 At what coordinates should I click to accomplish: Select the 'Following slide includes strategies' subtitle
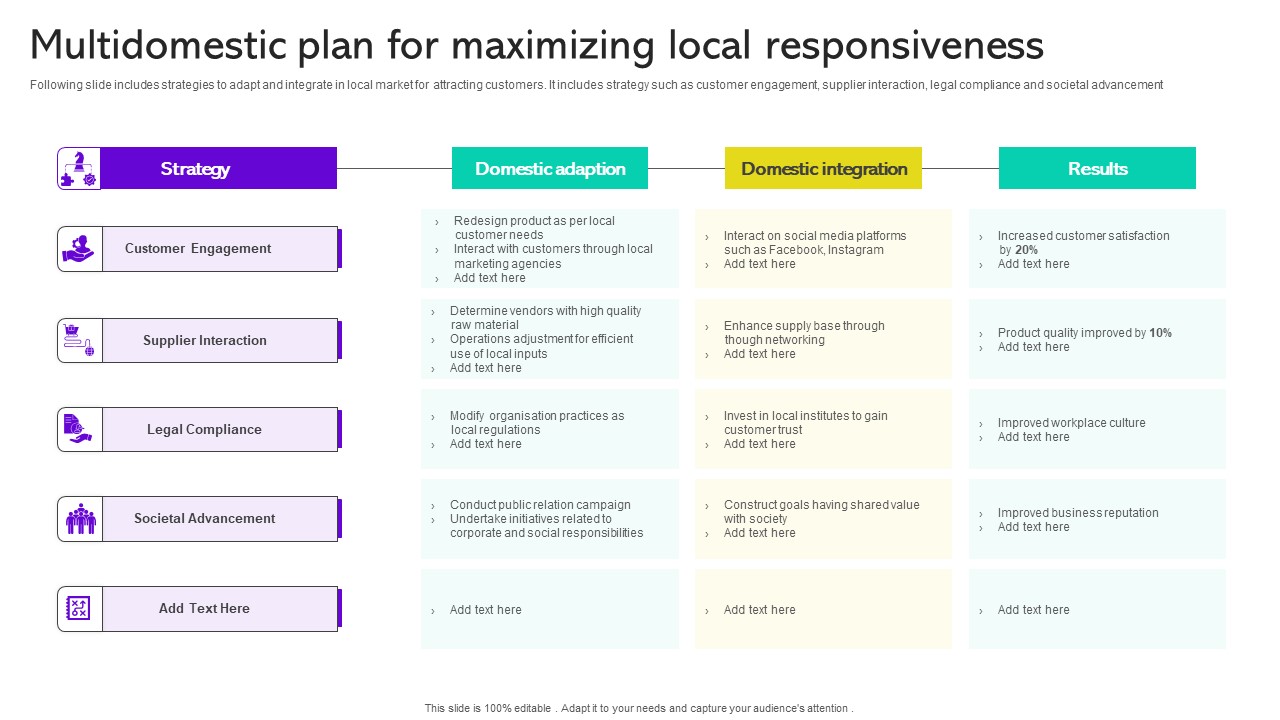(x=596, y=85)
